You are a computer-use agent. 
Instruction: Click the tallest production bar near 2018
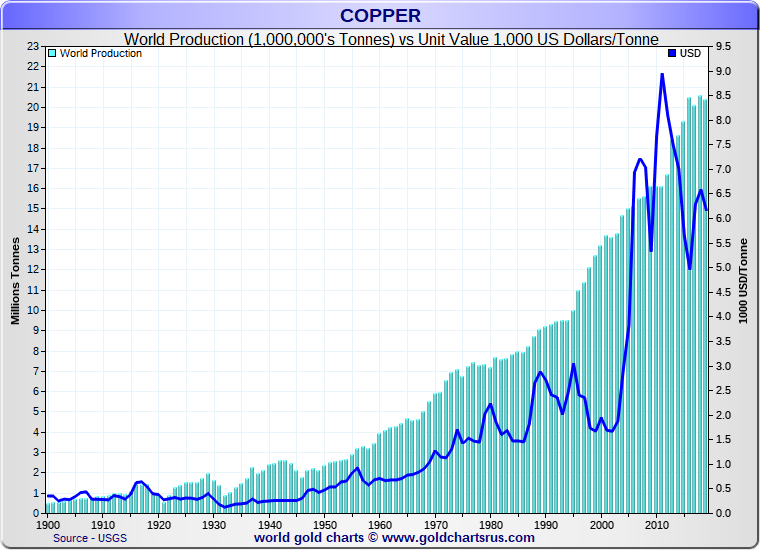click(700, 304)
